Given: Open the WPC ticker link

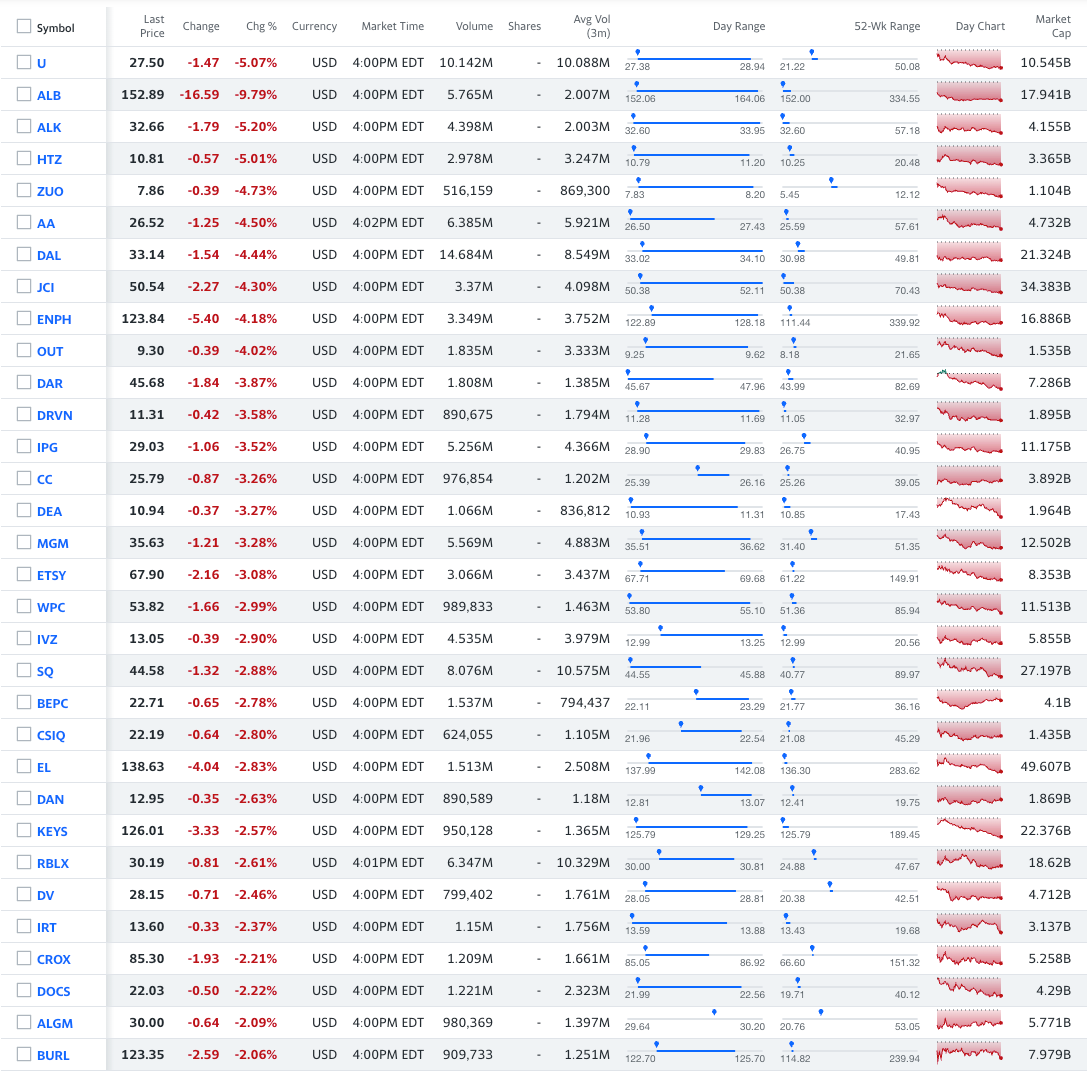Looking at the screenshot, I should point(51,607).
